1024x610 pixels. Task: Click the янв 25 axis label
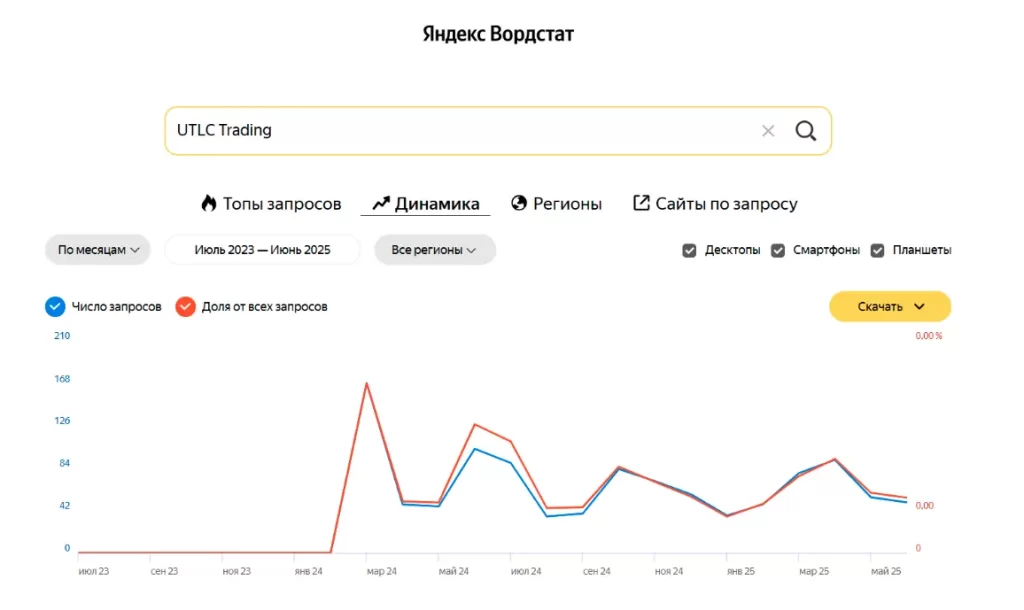[741, 571]
